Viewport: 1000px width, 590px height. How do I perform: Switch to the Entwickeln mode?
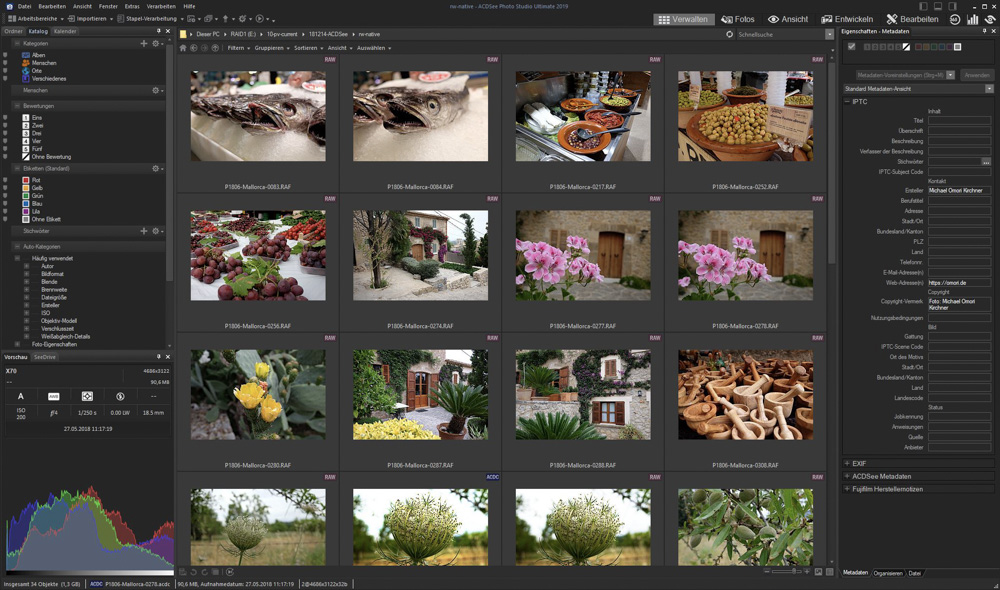coord(847,19)
